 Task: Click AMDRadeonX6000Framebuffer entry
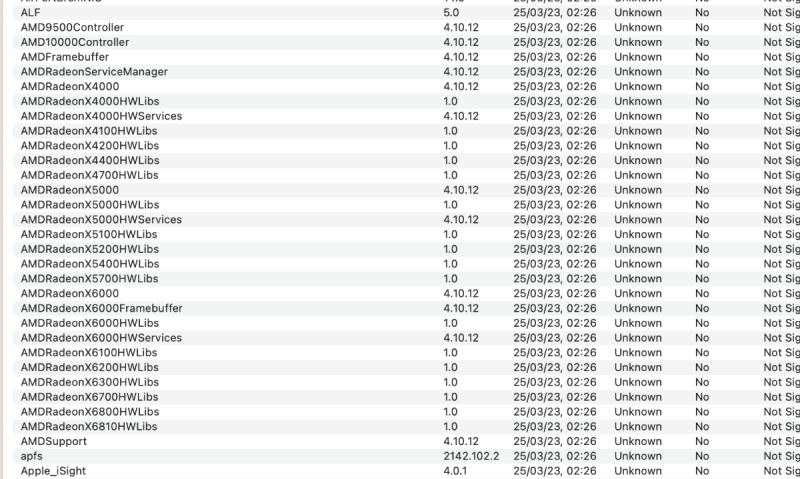coord(102,308)
